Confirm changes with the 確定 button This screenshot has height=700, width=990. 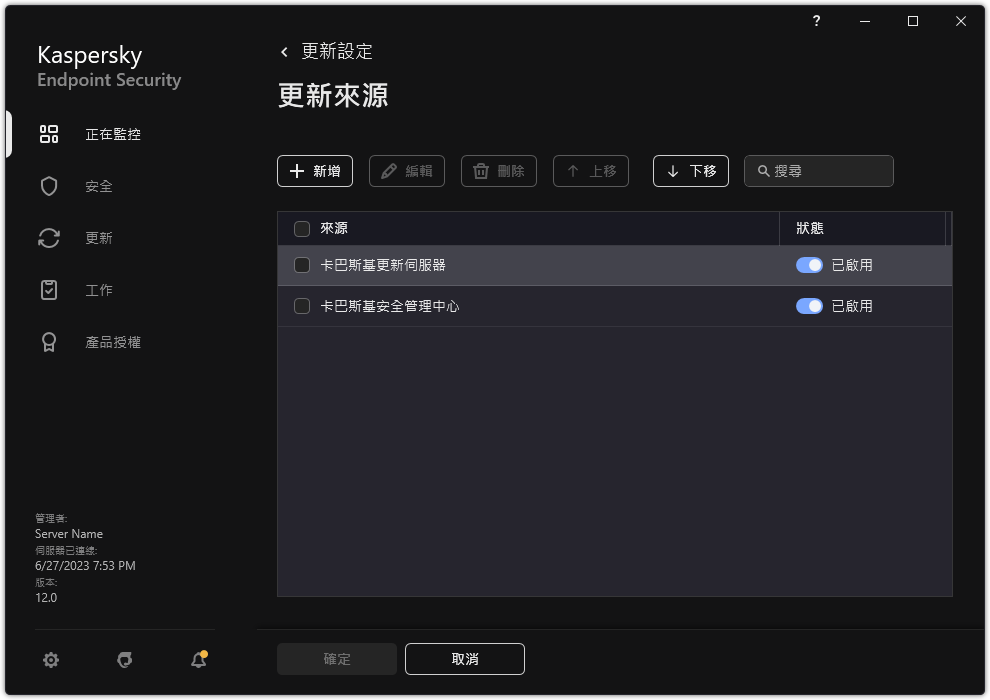pyautogui.click(x=336, y=659)
